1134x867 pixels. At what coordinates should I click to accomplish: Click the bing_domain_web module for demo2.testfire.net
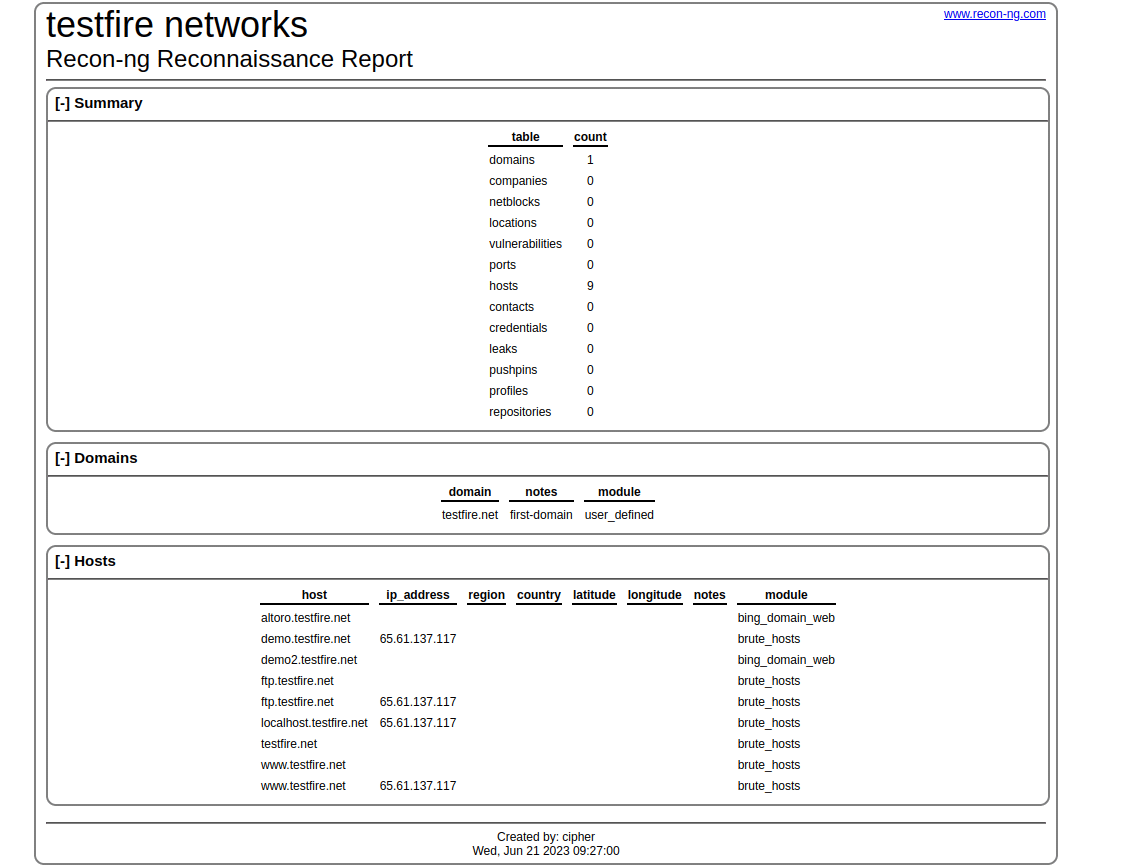(786, 659)
